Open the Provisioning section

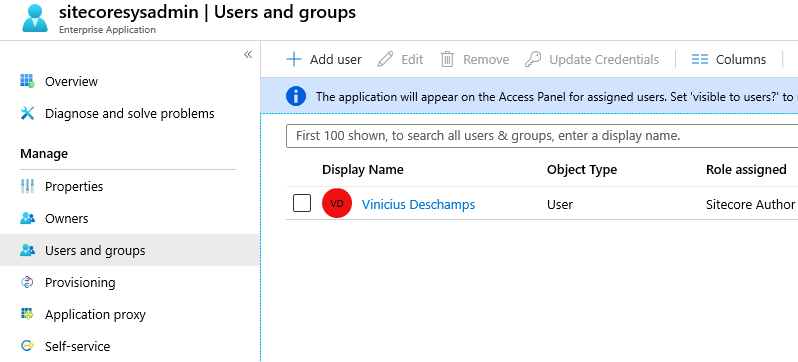tap(80, 283)
